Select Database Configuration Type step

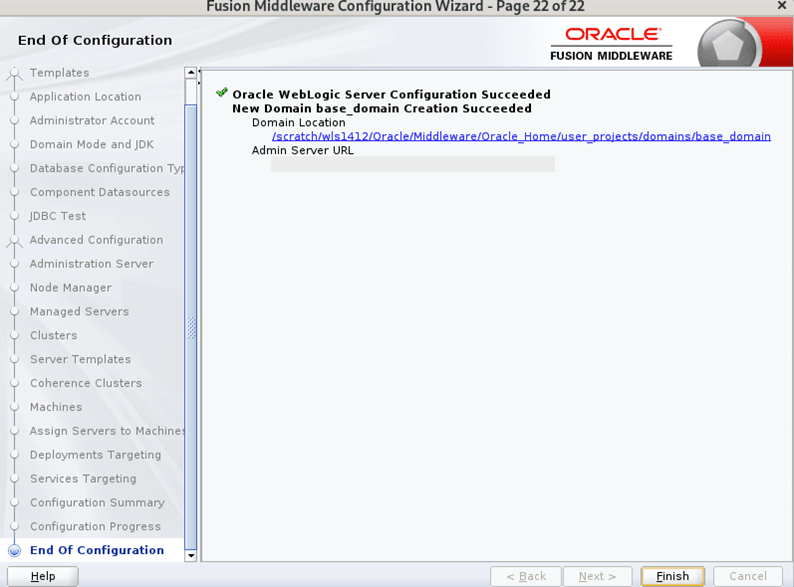click(x=107, y=168)
